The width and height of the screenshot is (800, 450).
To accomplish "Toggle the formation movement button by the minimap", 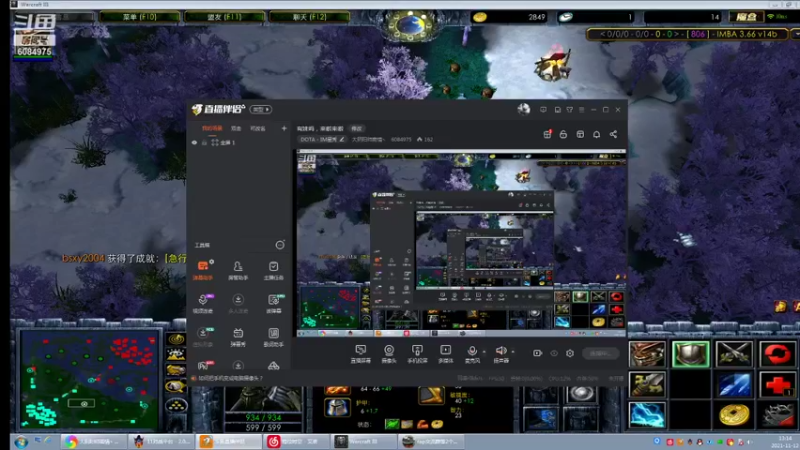I will click(x=176, y=406).
